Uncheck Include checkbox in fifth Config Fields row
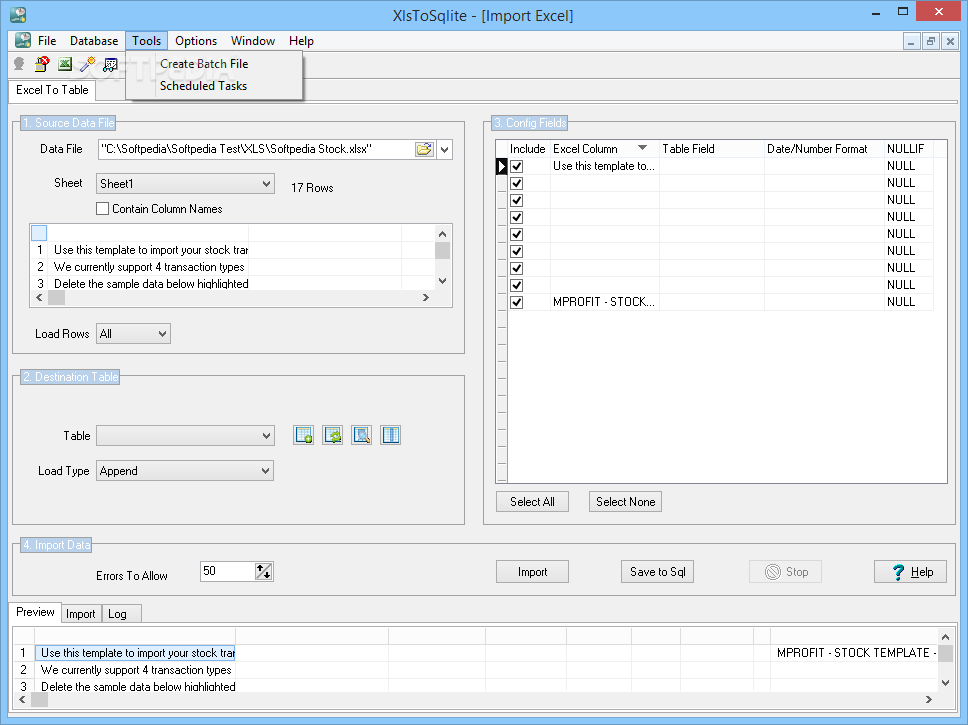968x725 pixels. pyautogui.click(x=517, y=234)
